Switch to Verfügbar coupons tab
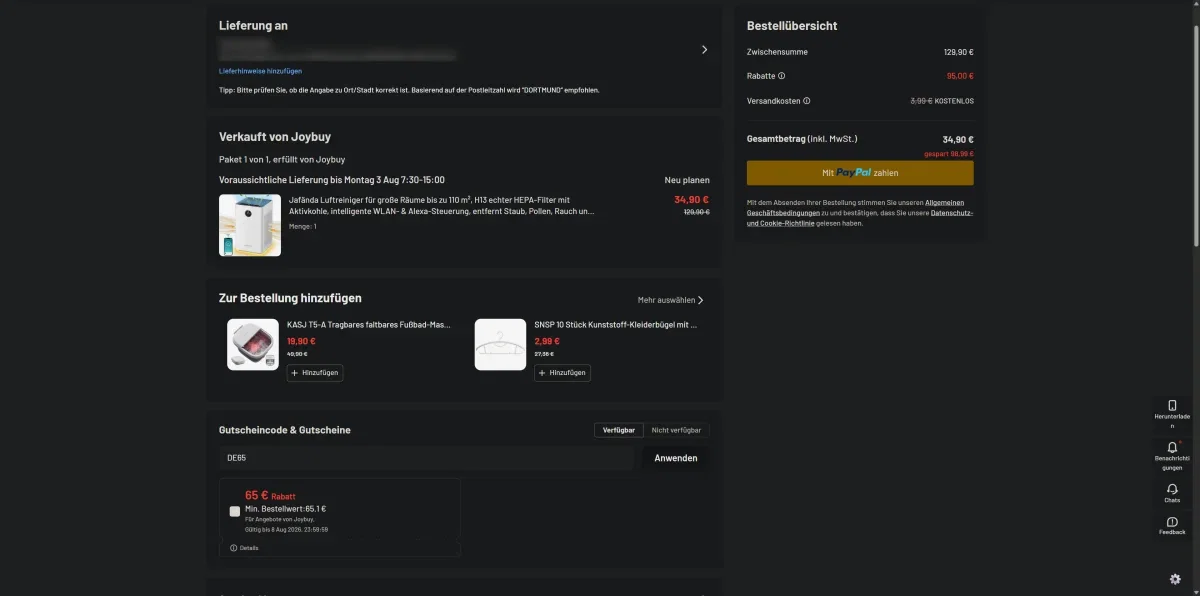The width and height of the screenshot is (1200, 596). click(619, 430)
